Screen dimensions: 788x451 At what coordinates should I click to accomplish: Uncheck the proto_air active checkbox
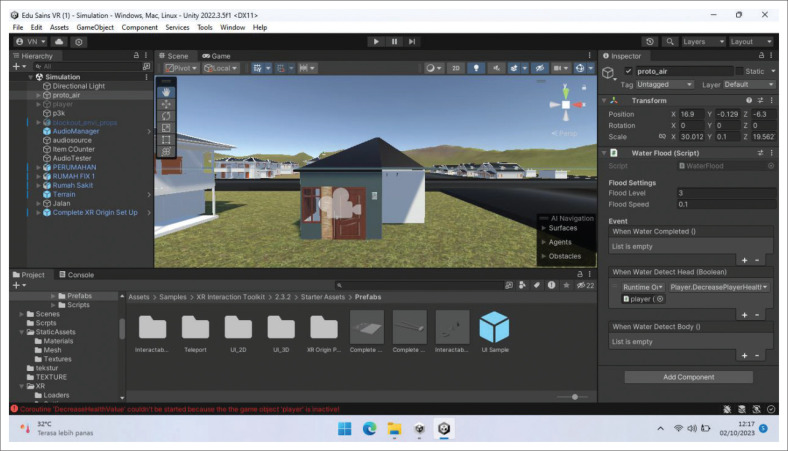coord(628,71)
